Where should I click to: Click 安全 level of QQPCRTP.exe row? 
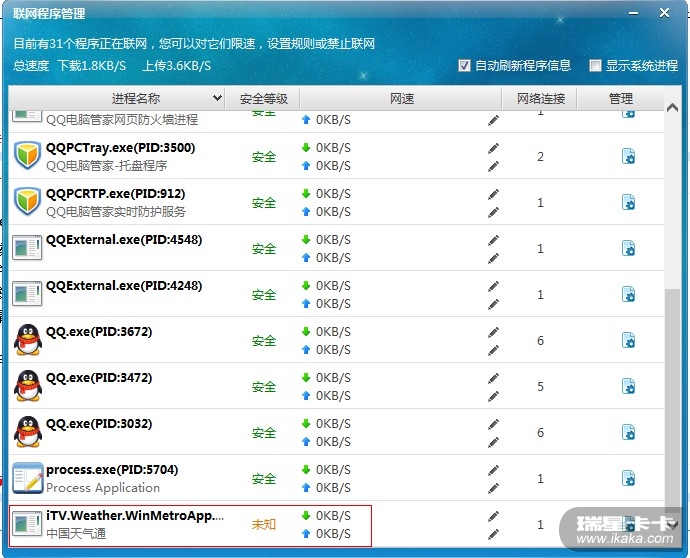pos(264,203)
